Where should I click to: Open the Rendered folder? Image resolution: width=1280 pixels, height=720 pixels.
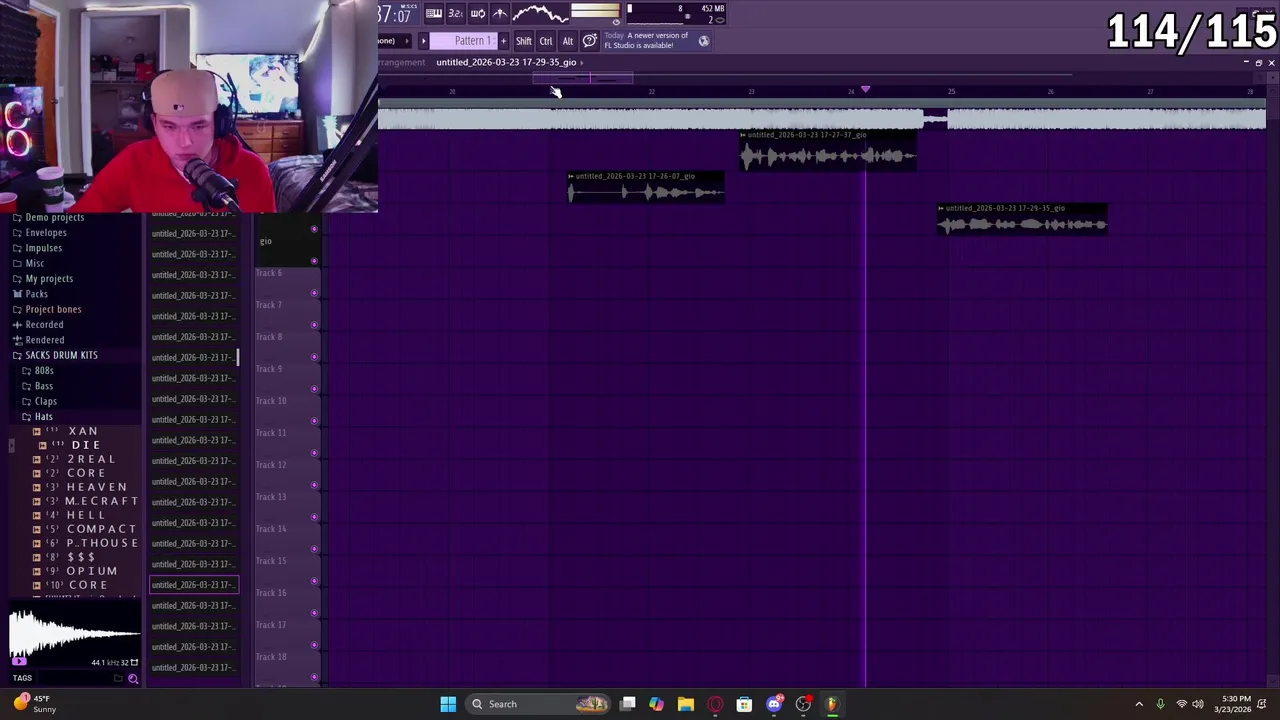pos(37,340)
